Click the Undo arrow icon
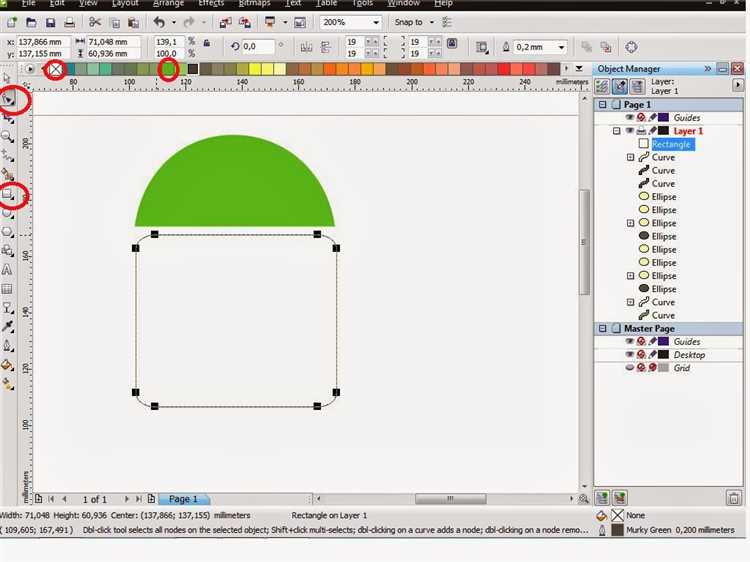Viewport: 750px width, 562px height. pos(159,22)
